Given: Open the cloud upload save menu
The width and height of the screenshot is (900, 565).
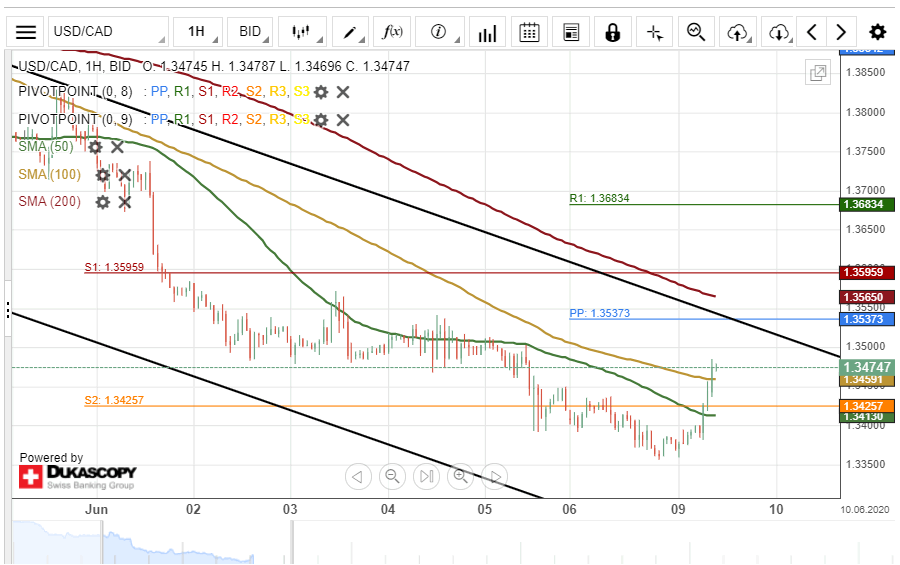Looking at the screenshot, I should click(x=738, y=32).
